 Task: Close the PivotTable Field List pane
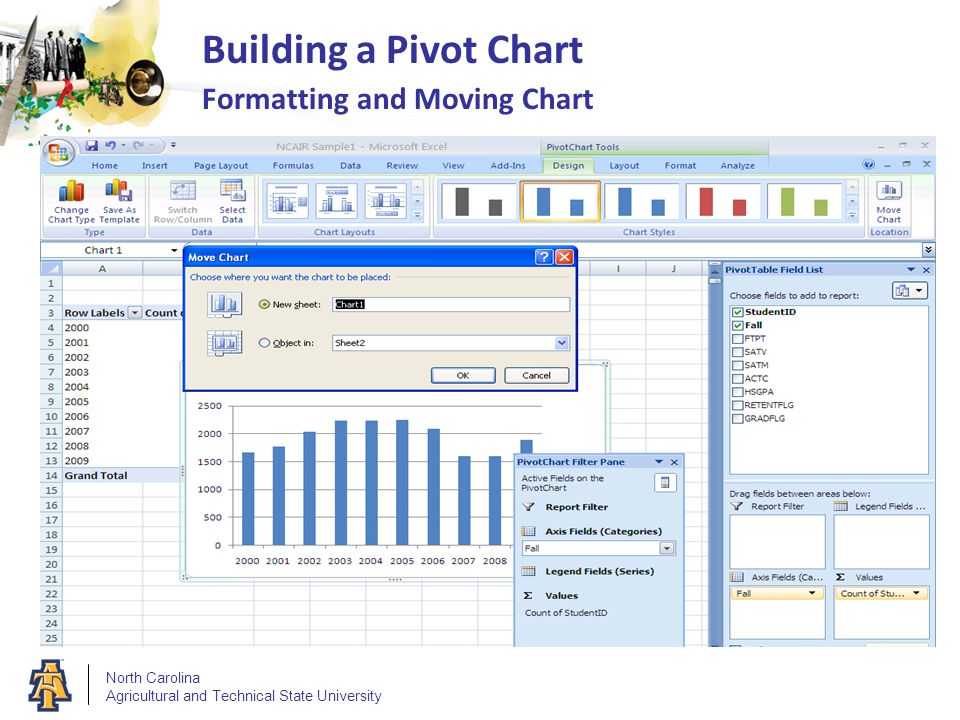point(926,270)
